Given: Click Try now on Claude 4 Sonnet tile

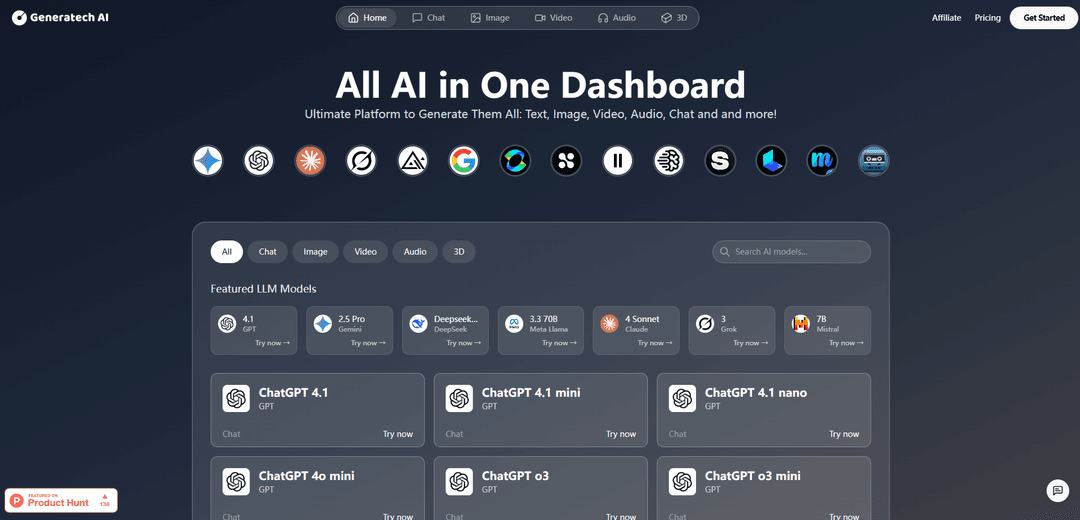Looking at the screenshot, I should tap(655, 343).
